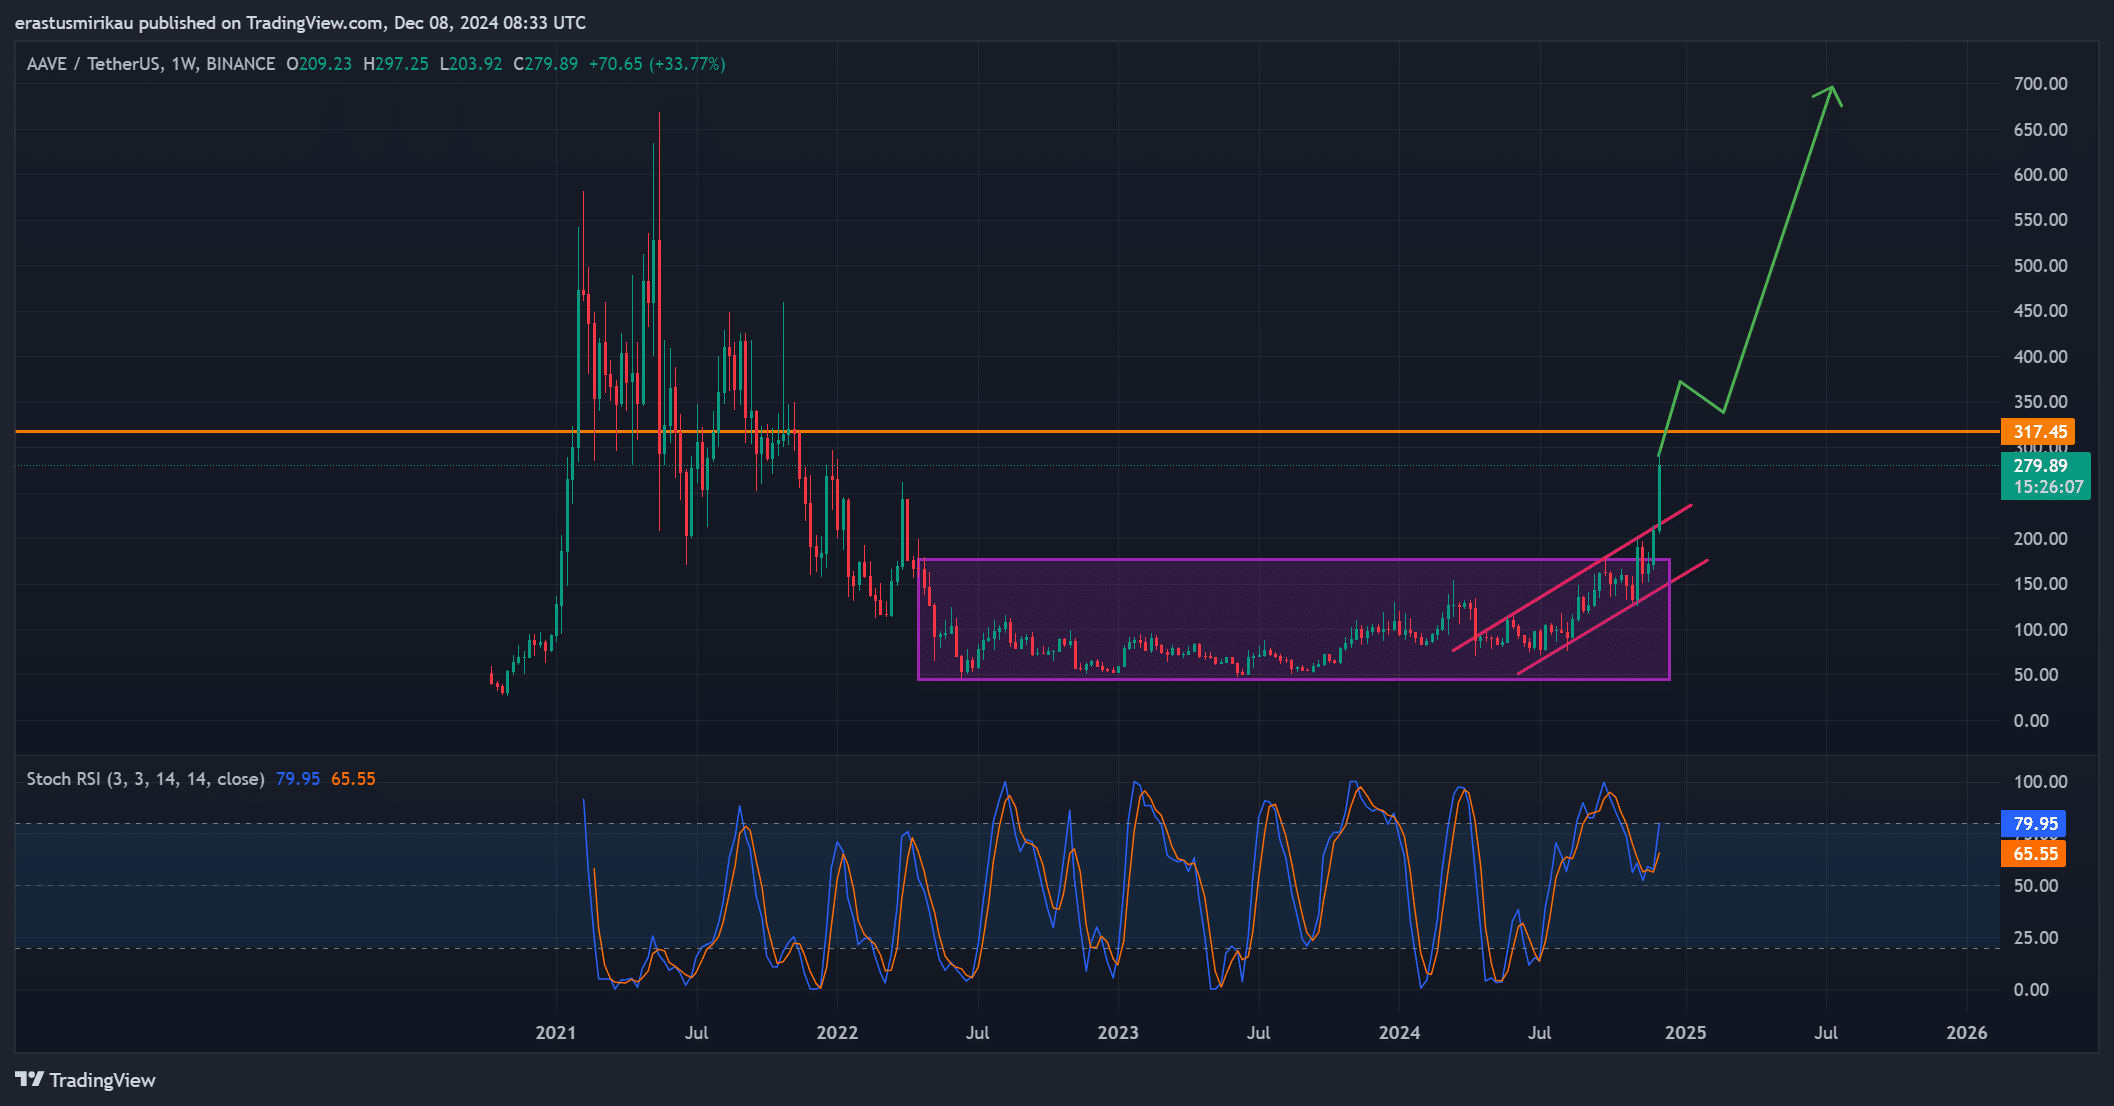Click the orange 65.55 Stoch RSI label
Image resolution: width=2114 pixels, height=1106 pixels.
pos(2034,854)
